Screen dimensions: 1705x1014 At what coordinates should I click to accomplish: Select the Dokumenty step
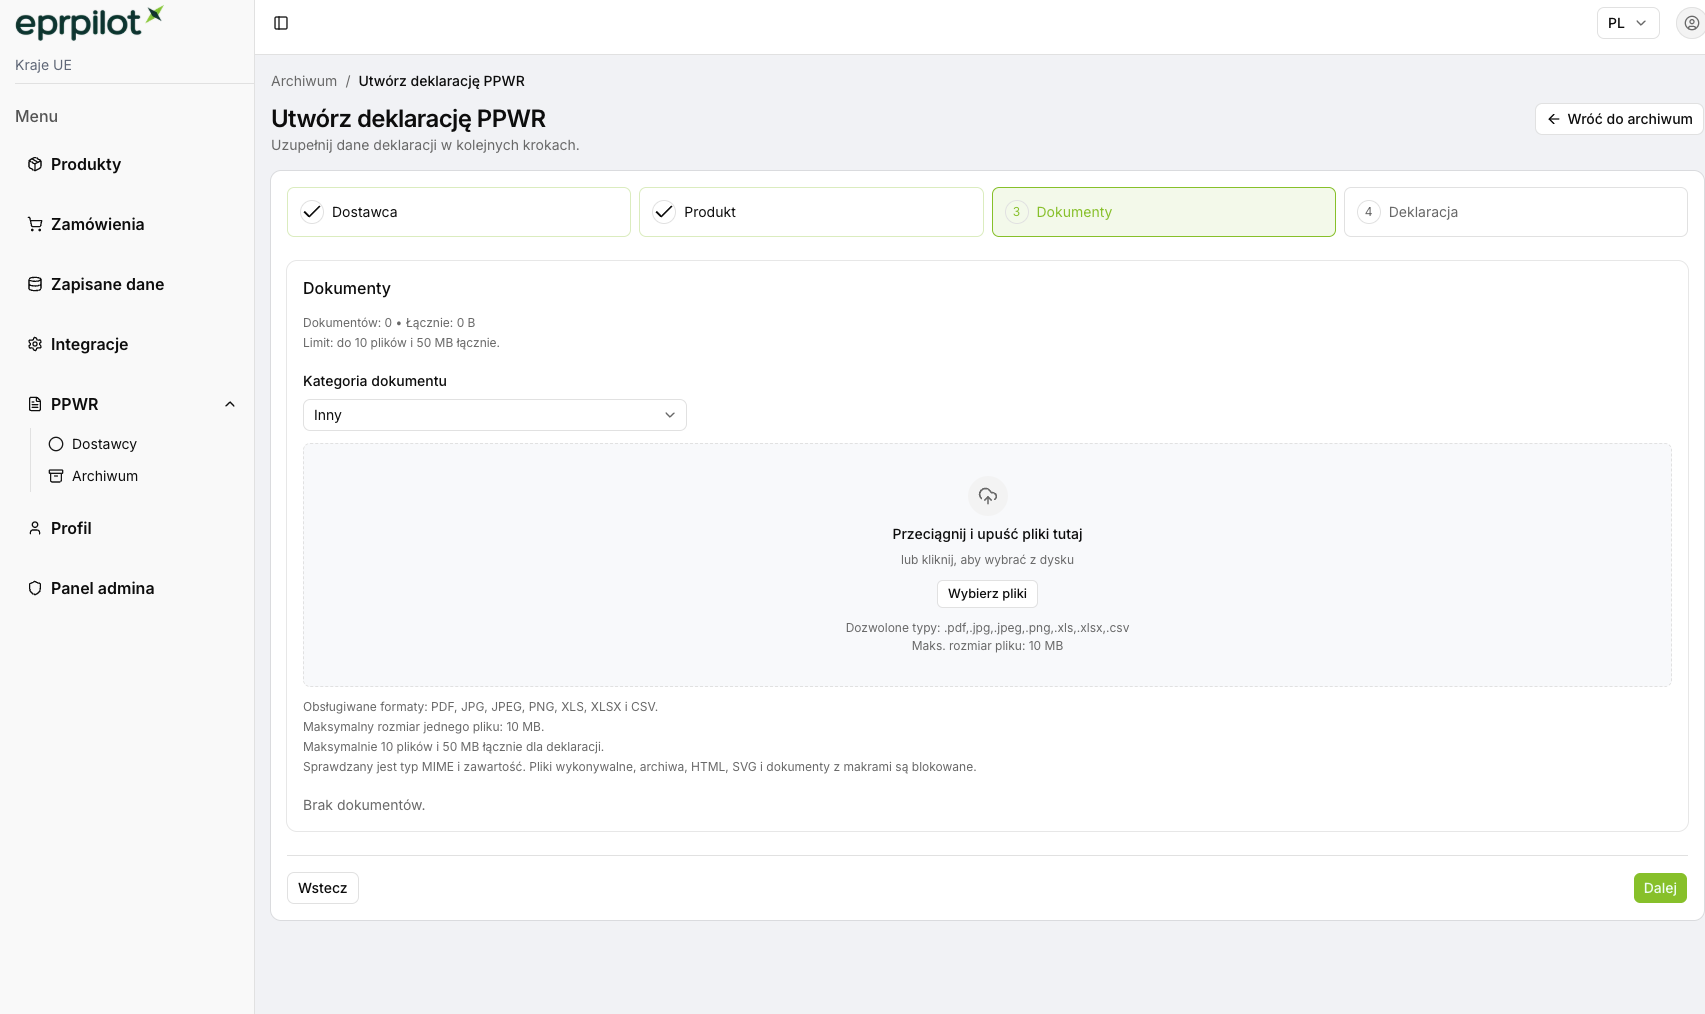[x=1164, y=212]
